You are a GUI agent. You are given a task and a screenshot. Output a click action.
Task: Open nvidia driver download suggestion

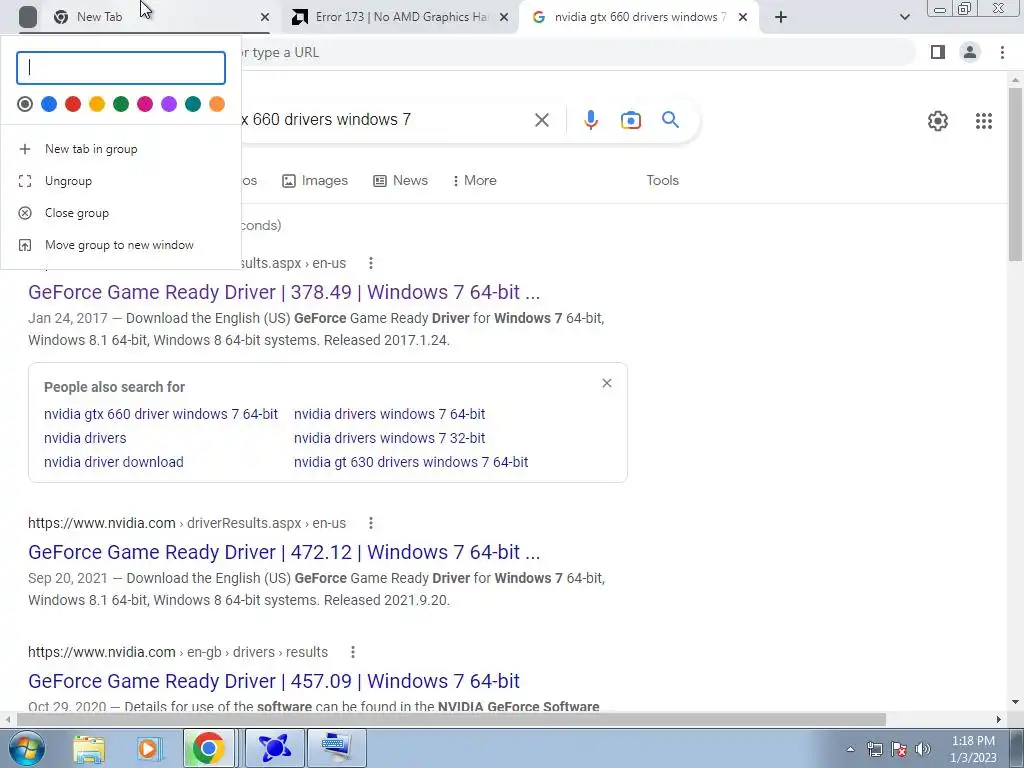point(114,462)
